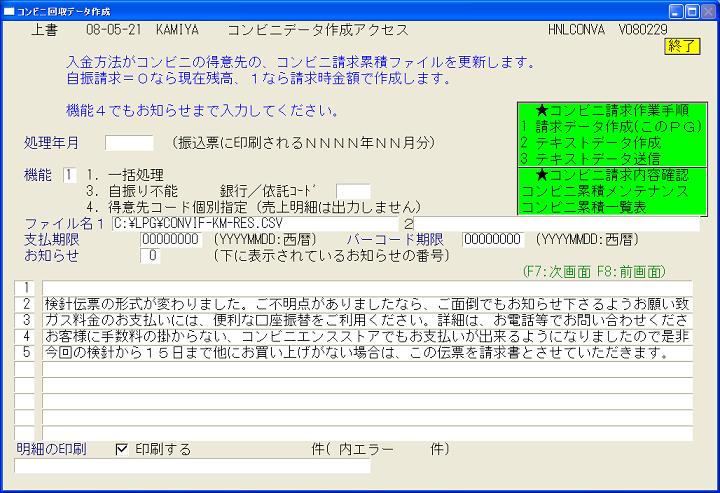Image resolution: width=720 pixels, height=493 pixels.
Task: Select 2 テキストデータ作成 step
Action: 591,143
